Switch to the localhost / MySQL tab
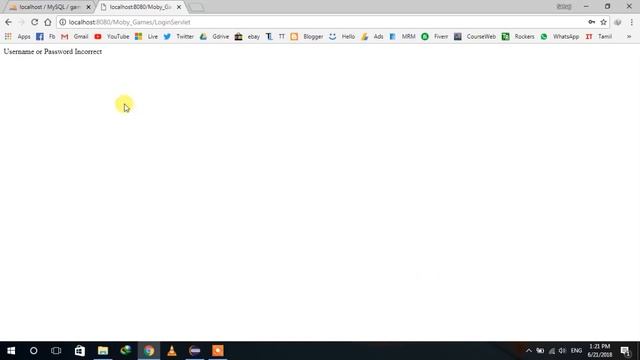 [x=48, y=7]
